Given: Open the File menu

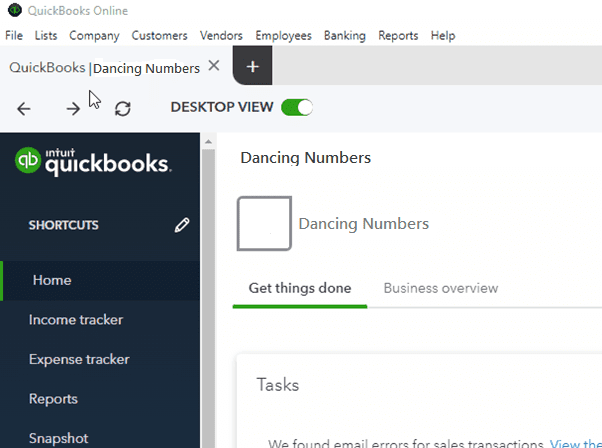Looking at the screenshot, I should (14, 35).
